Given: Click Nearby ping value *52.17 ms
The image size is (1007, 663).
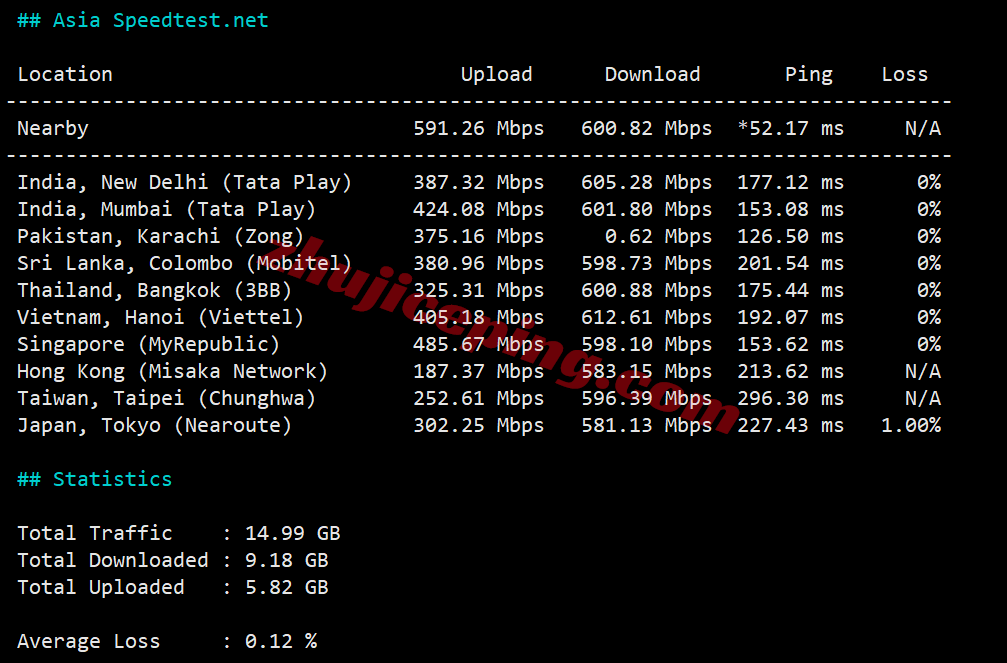Looking at the screenshot, I should [791, 128].
